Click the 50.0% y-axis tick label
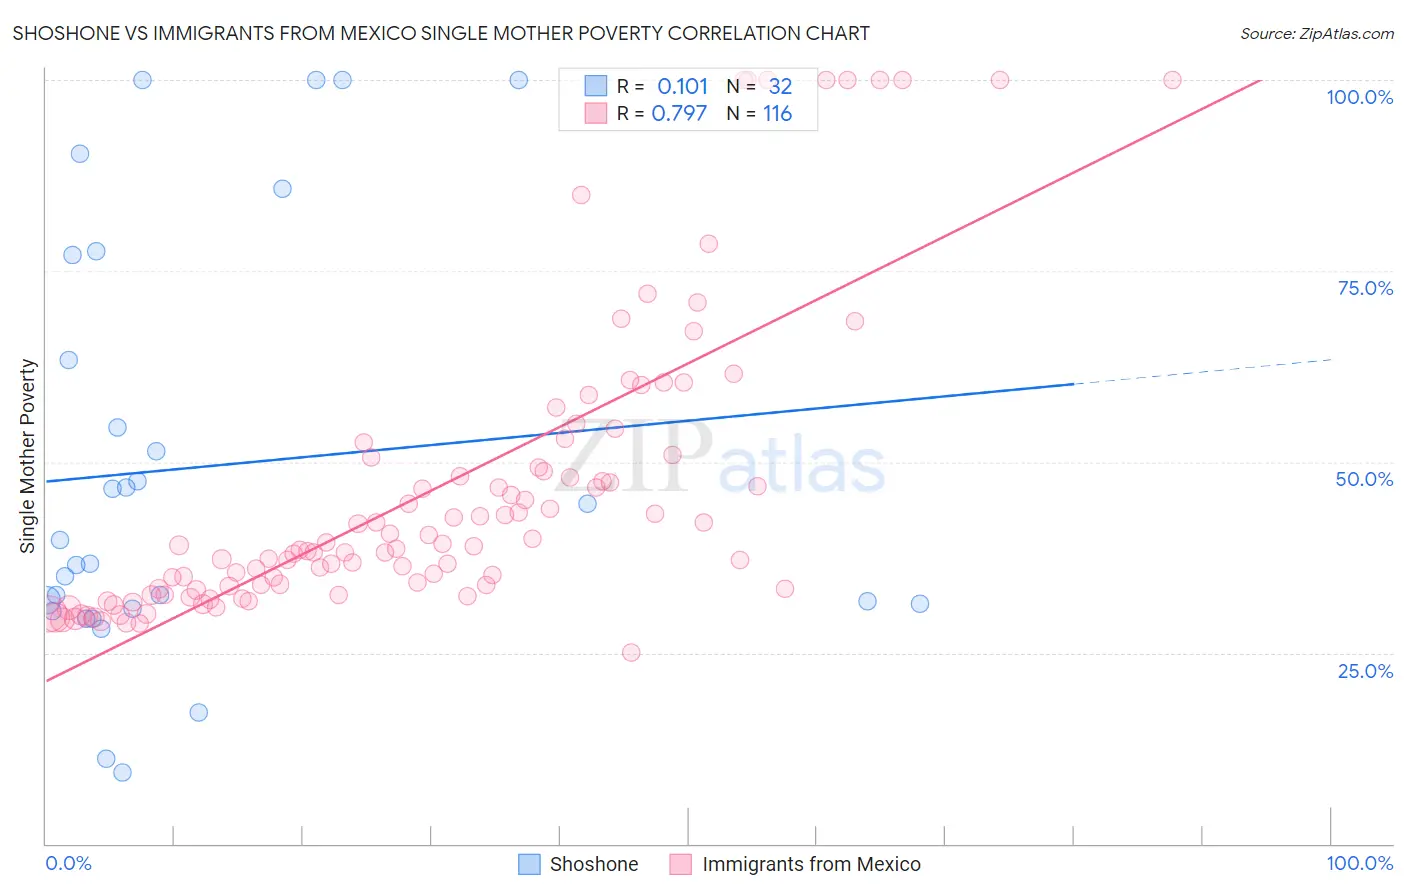 coord(1364,479)
